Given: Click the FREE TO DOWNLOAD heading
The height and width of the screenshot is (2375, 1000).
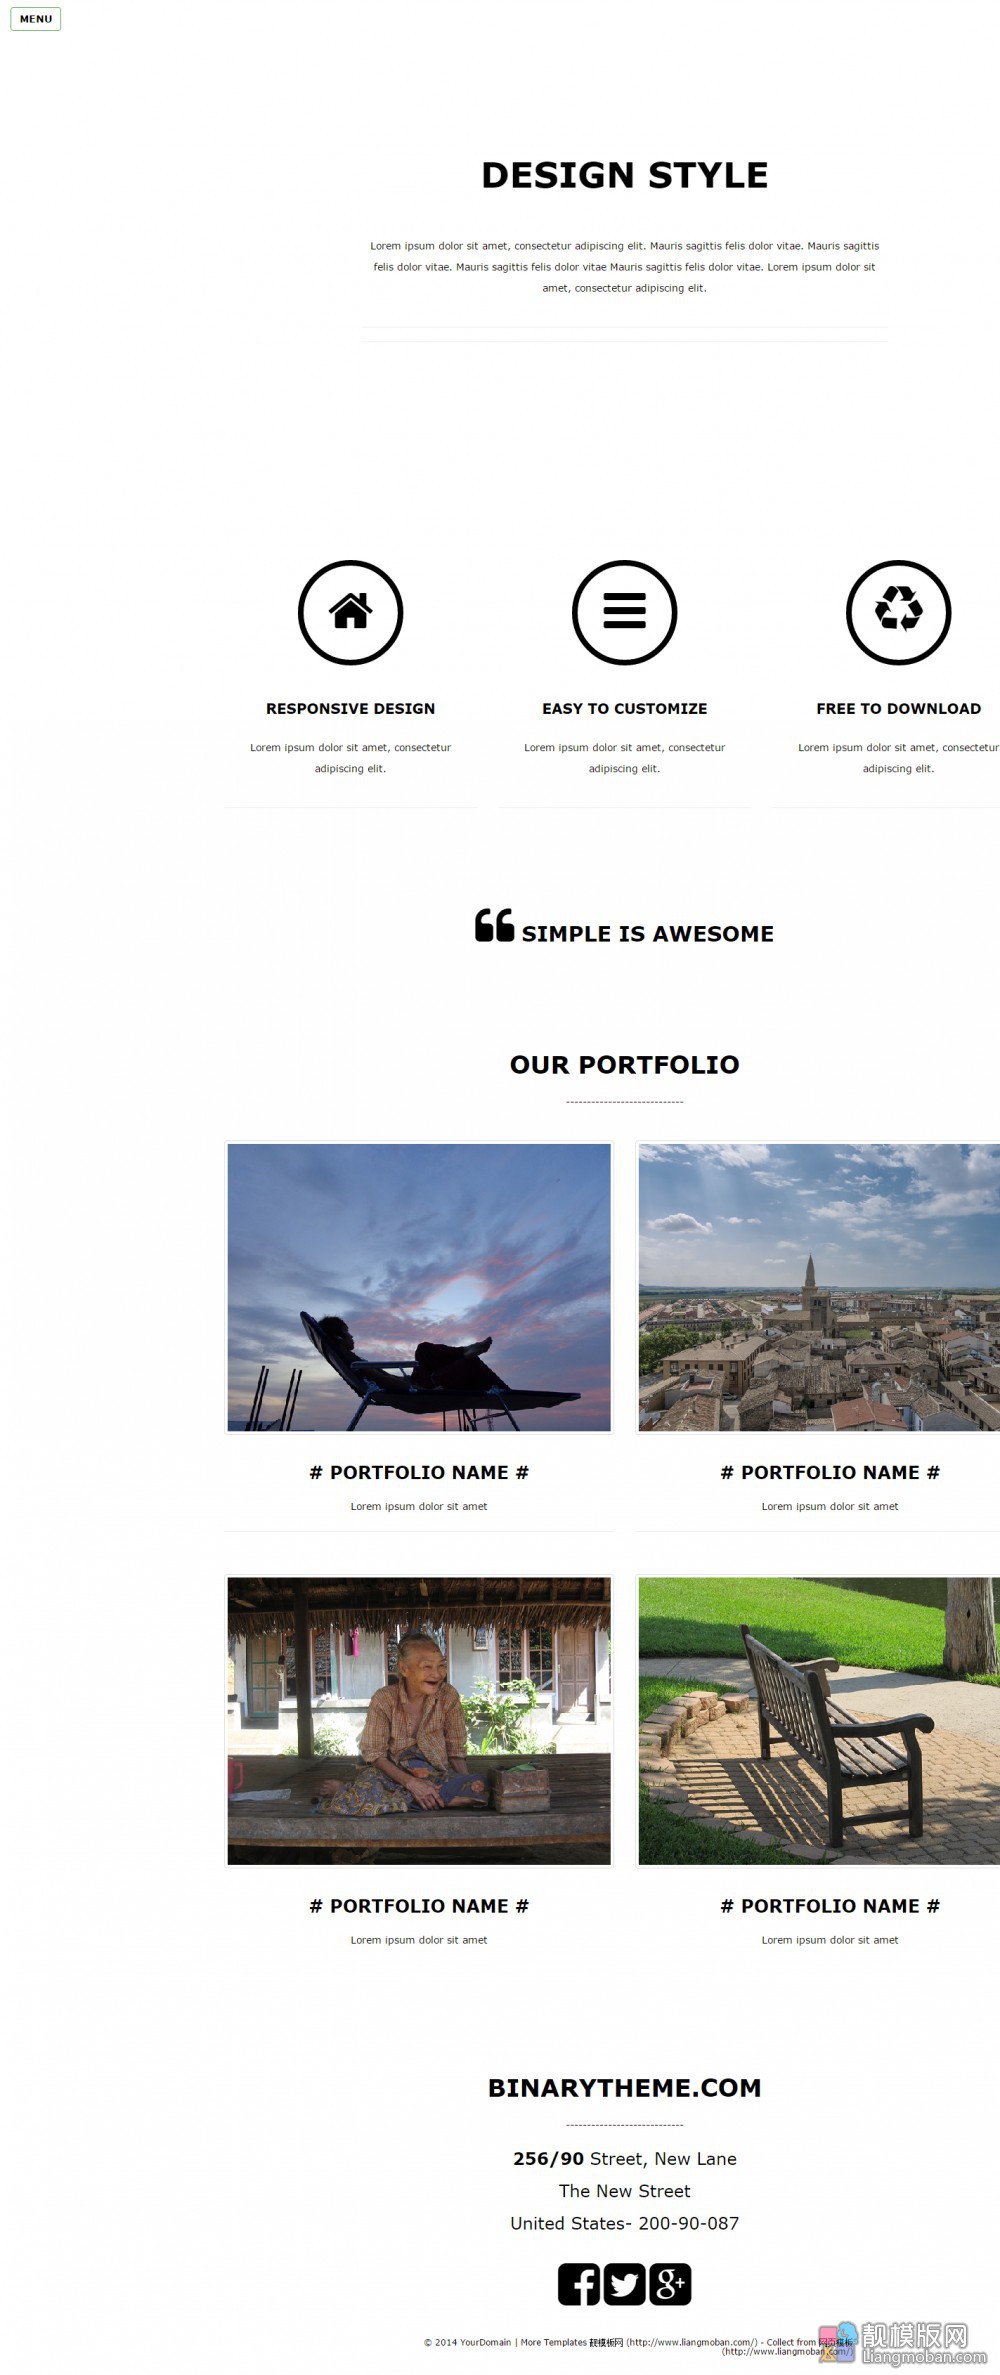Looking at the screenshot, I should click(x=899, y=708).
